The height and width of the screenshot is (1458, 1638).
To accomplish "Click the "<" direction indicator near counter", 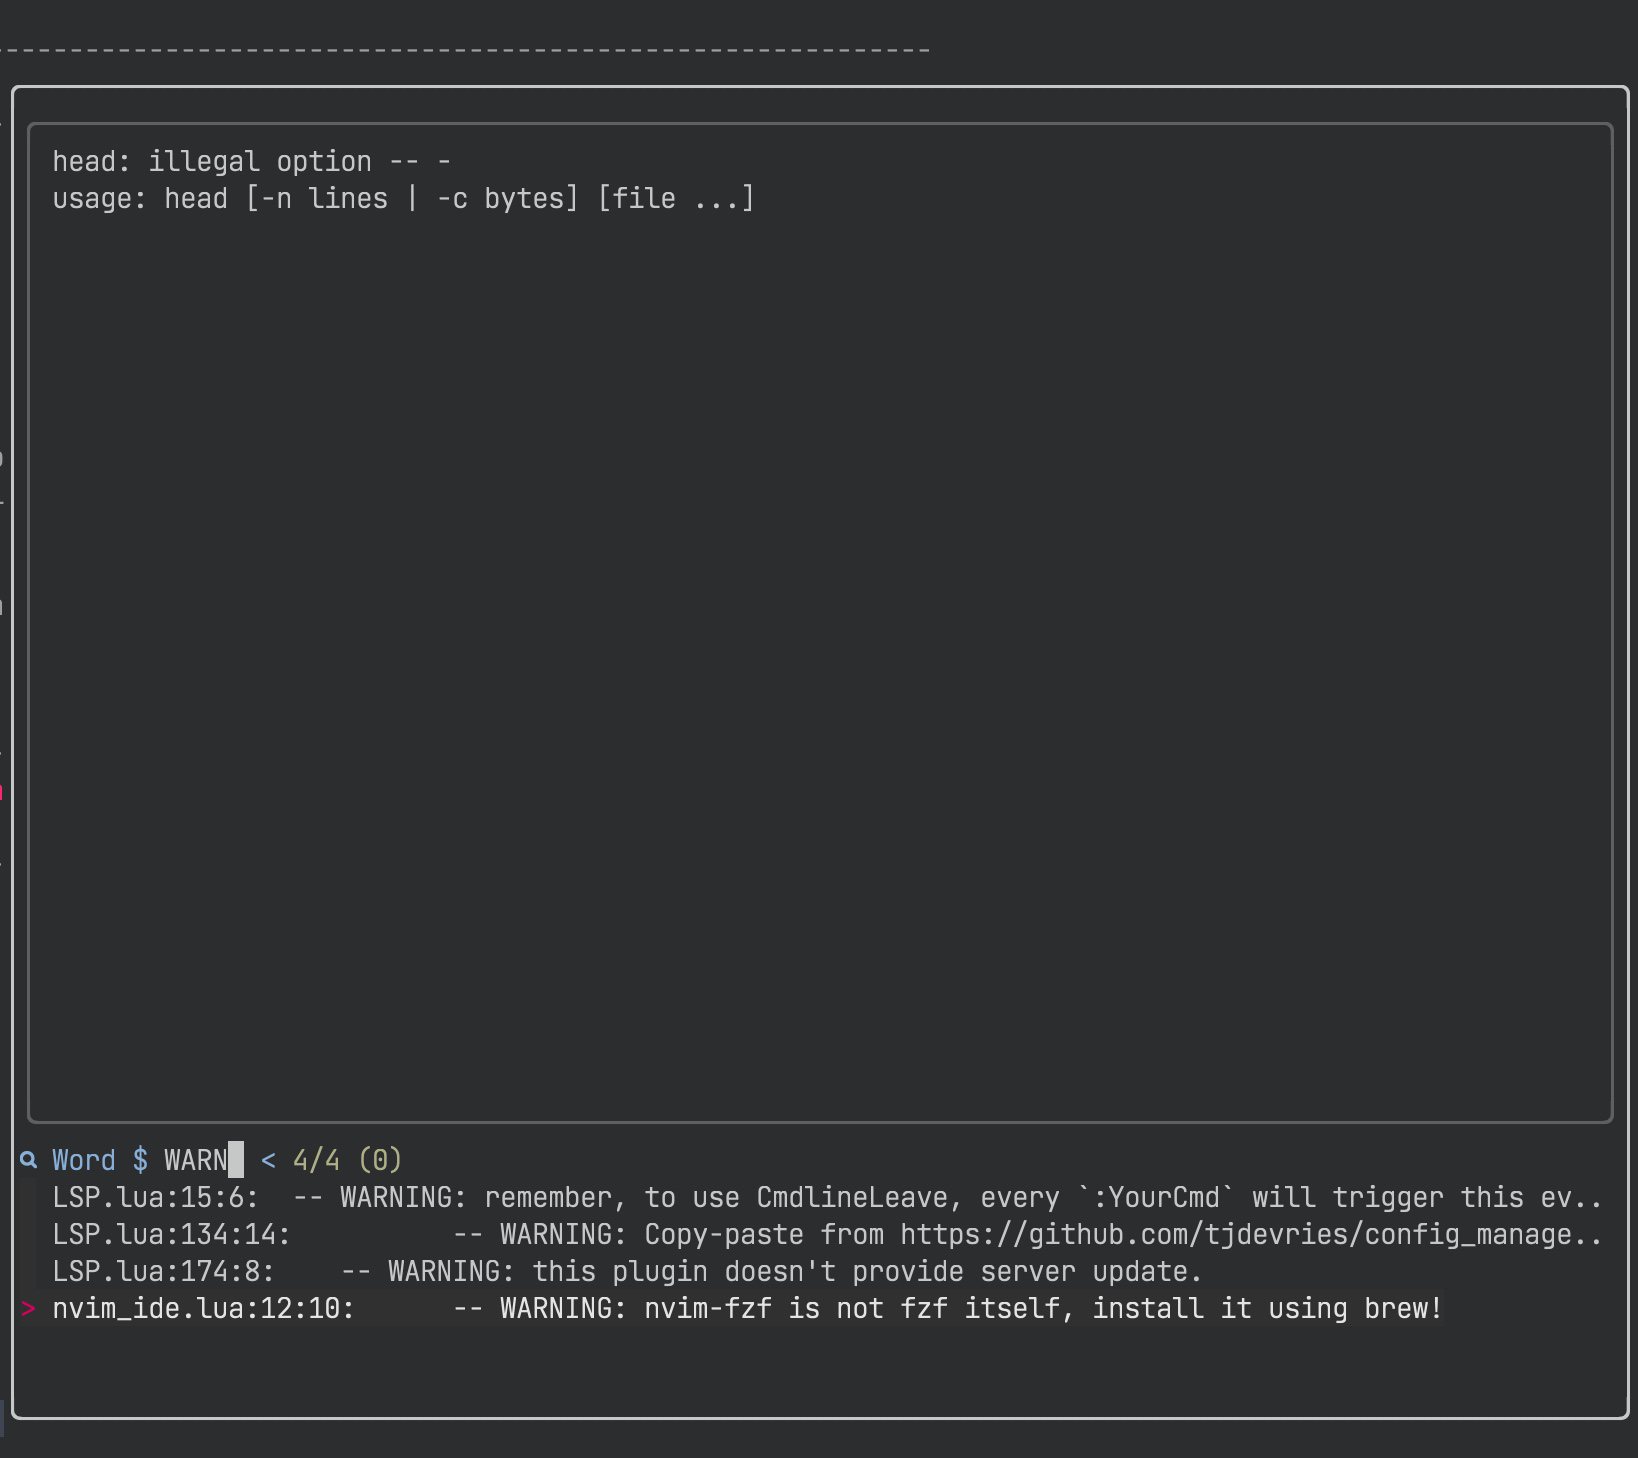I will pyautogui.click(x=267, y=1159).
